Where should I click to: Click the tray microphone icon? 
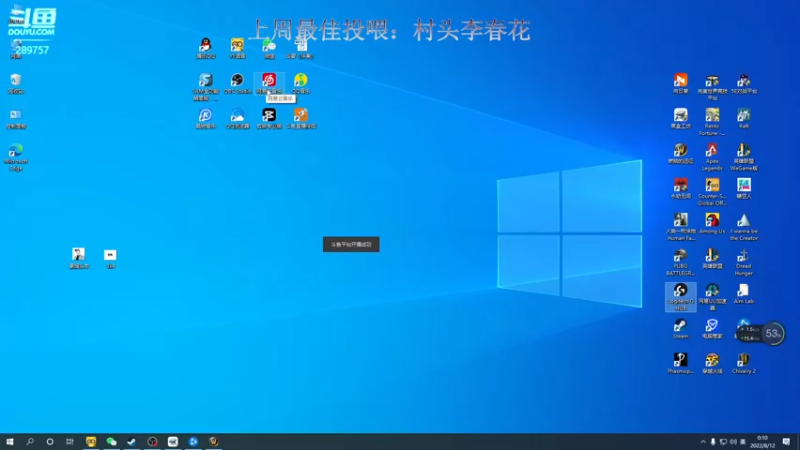click(713, 442)
